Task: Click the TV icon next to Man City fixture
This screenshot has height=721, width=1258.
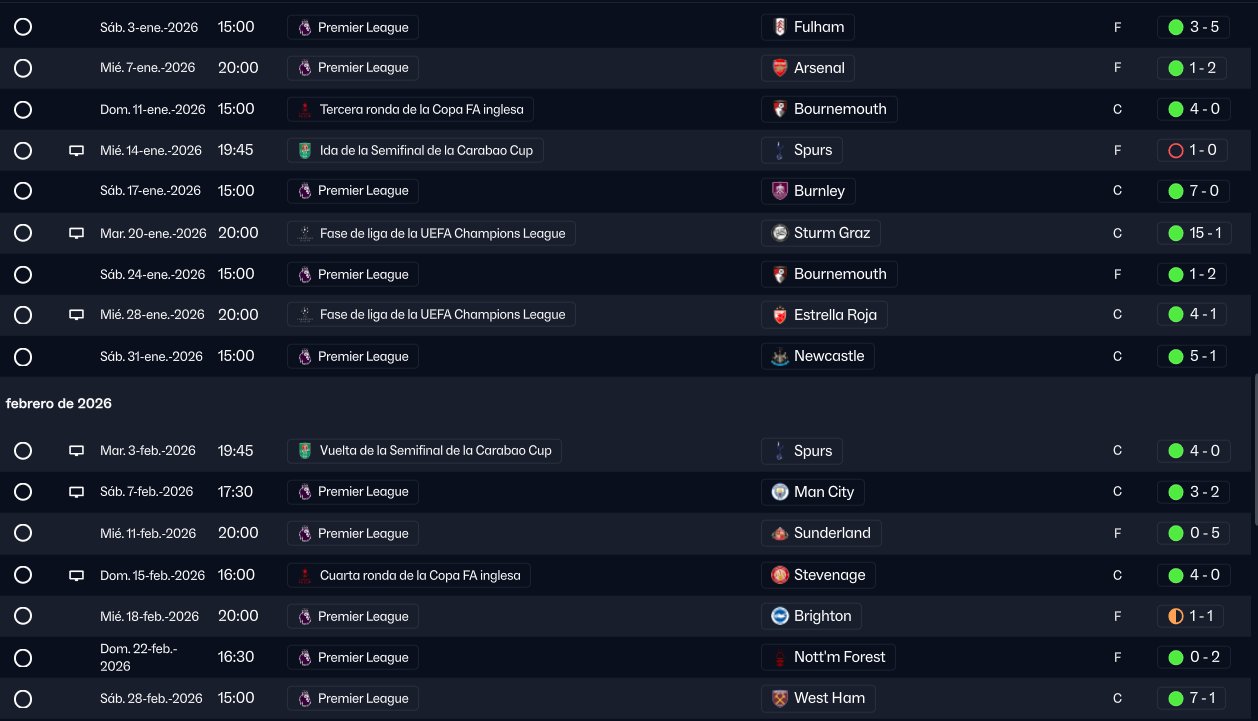Action: [x=76, y=492]
